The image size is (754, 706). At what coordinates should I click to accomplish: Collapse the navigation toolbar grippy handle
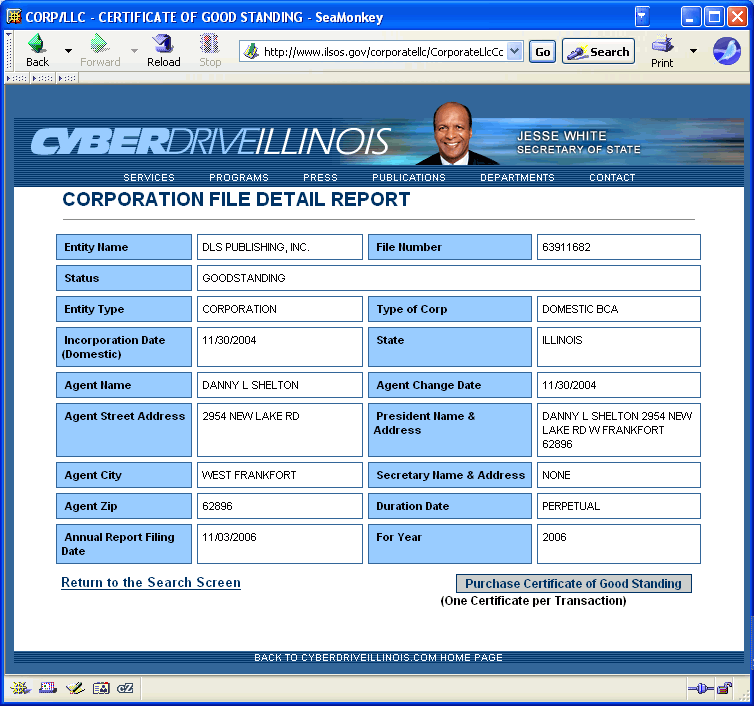[x=9, y=51]
